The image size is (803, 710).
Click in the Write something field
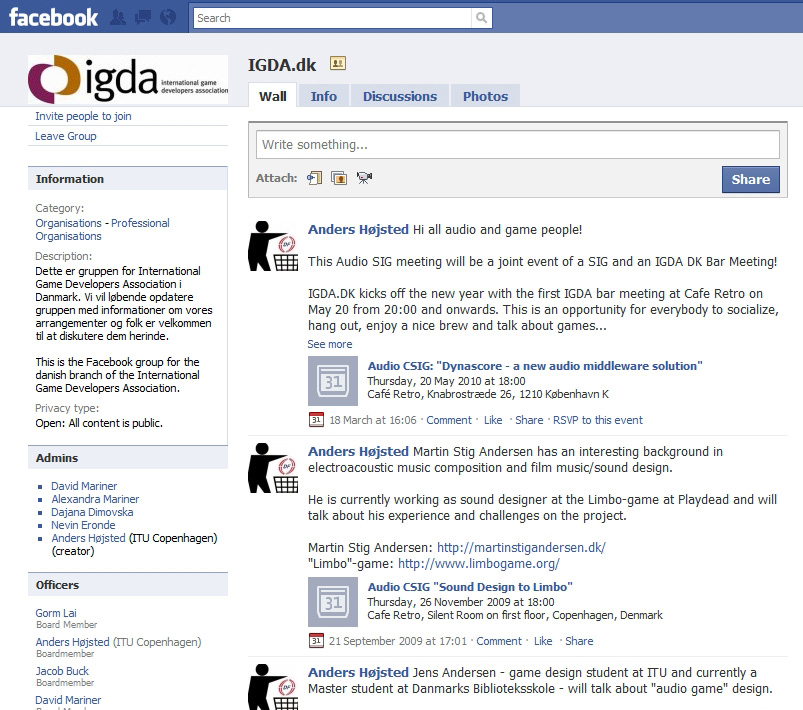pyautogui.click(x=518, y=144)
